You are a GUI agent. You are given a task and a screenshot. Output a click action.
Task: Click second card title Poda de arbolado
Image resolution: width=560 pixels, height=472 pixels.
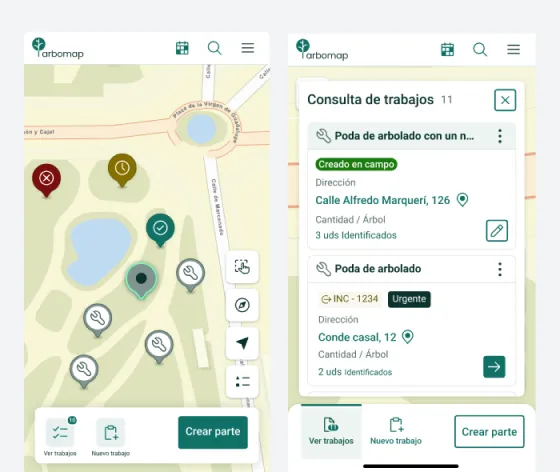click(378, 269)
